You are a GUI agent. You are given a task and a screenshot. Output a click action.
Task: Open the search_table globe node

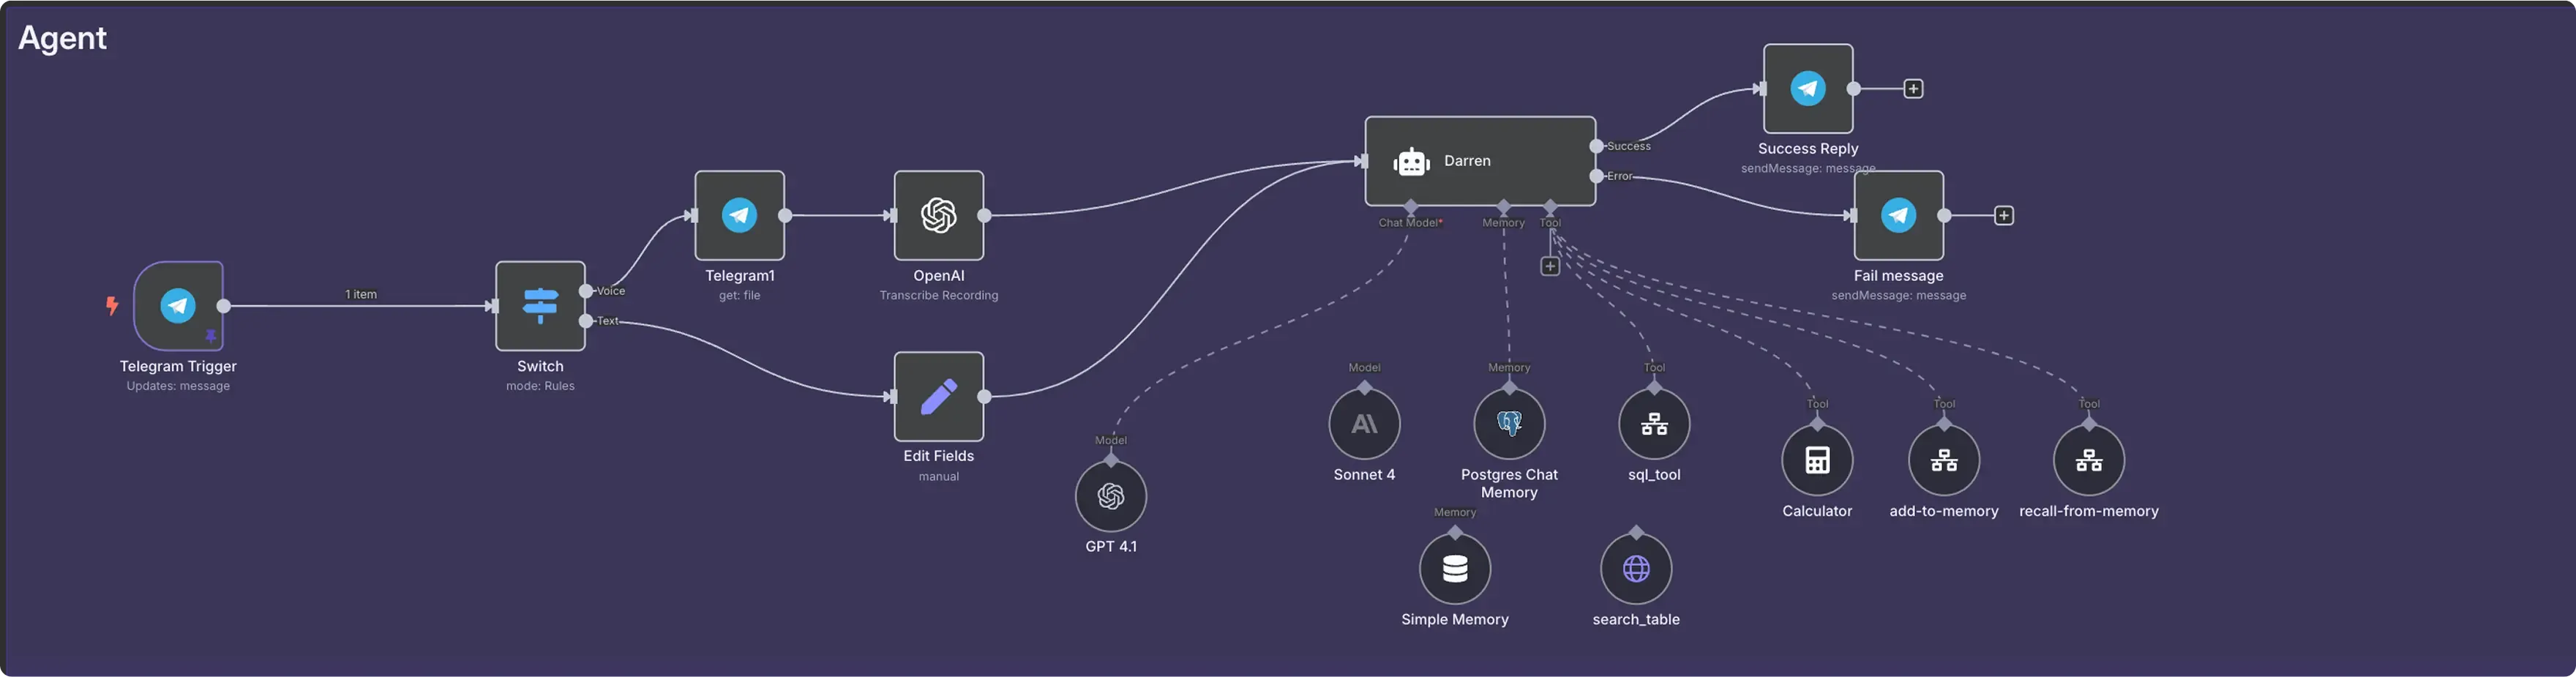click(x=1636, y=569)
